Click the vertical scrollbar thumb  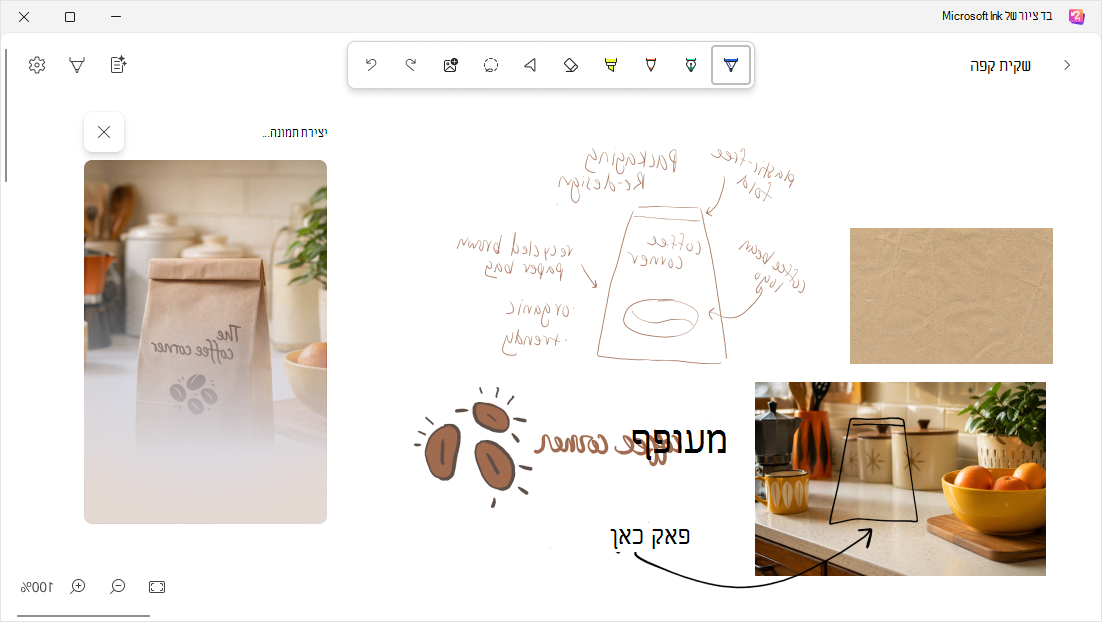6,115
